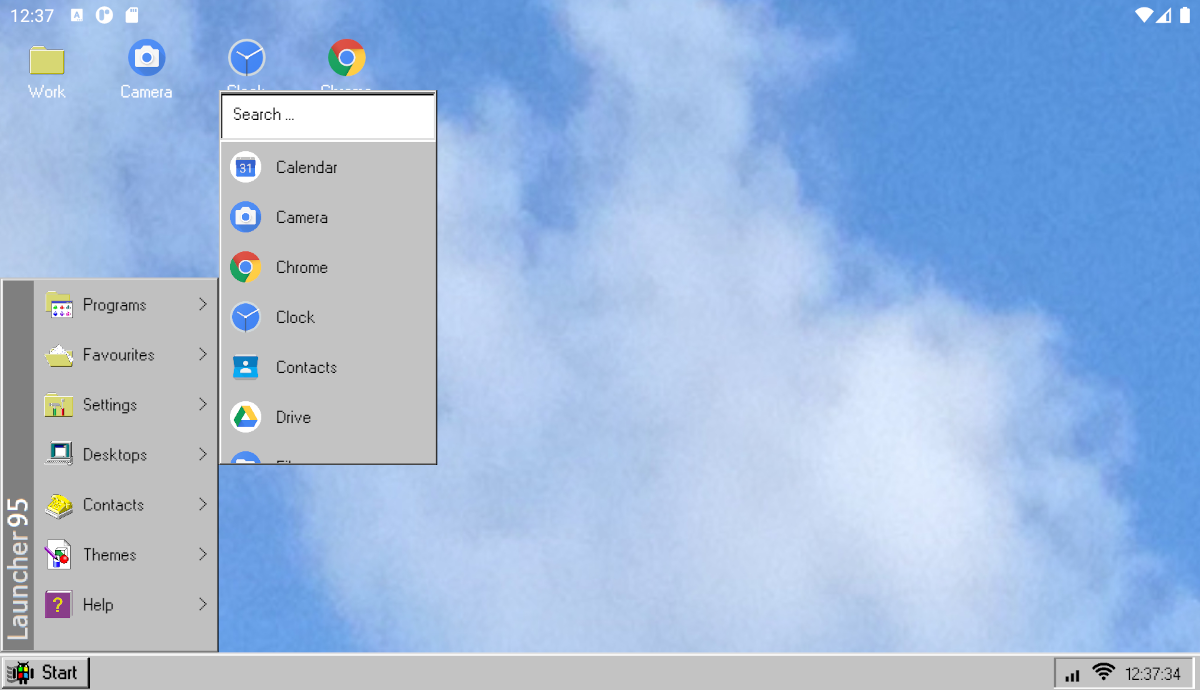Click the Favourites folder icon
The width and height of the screenshot is (1200, 690).
click(59, 355)
